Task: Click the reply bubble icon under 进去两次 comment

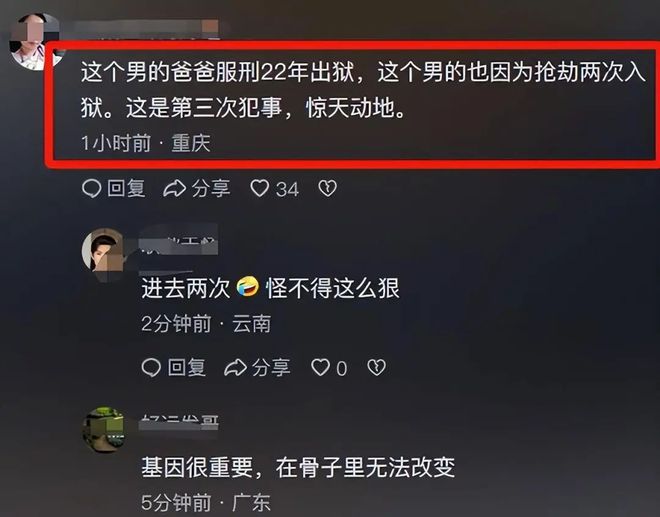Action: (151, 368)
